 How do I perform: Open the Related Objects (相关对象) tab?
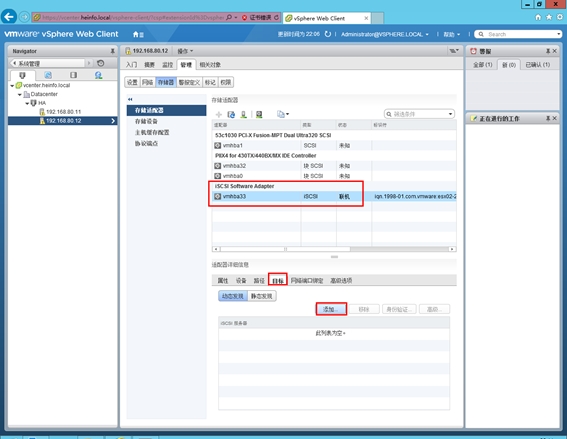(x=210, y=65)
